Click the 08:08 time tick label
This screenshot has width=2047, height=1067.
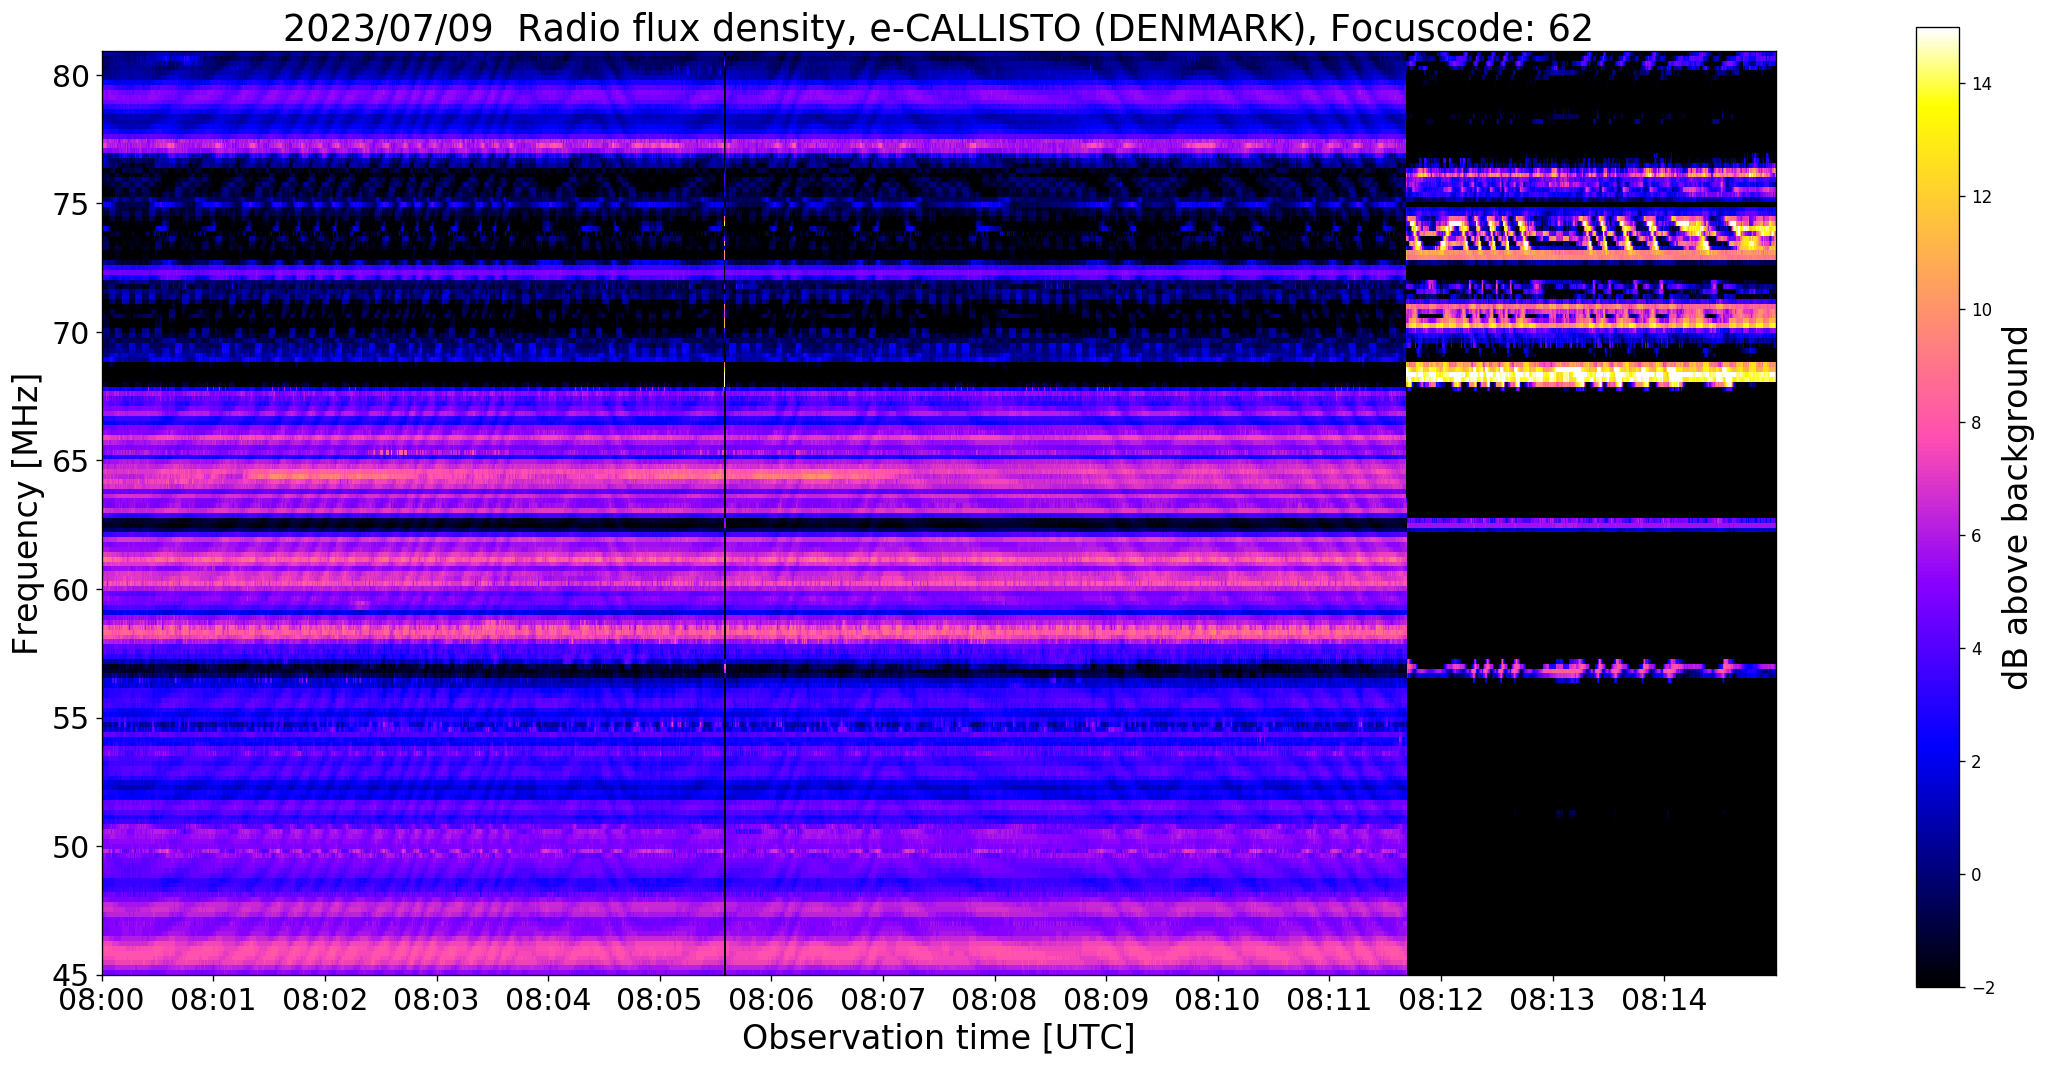coord(995,999)
